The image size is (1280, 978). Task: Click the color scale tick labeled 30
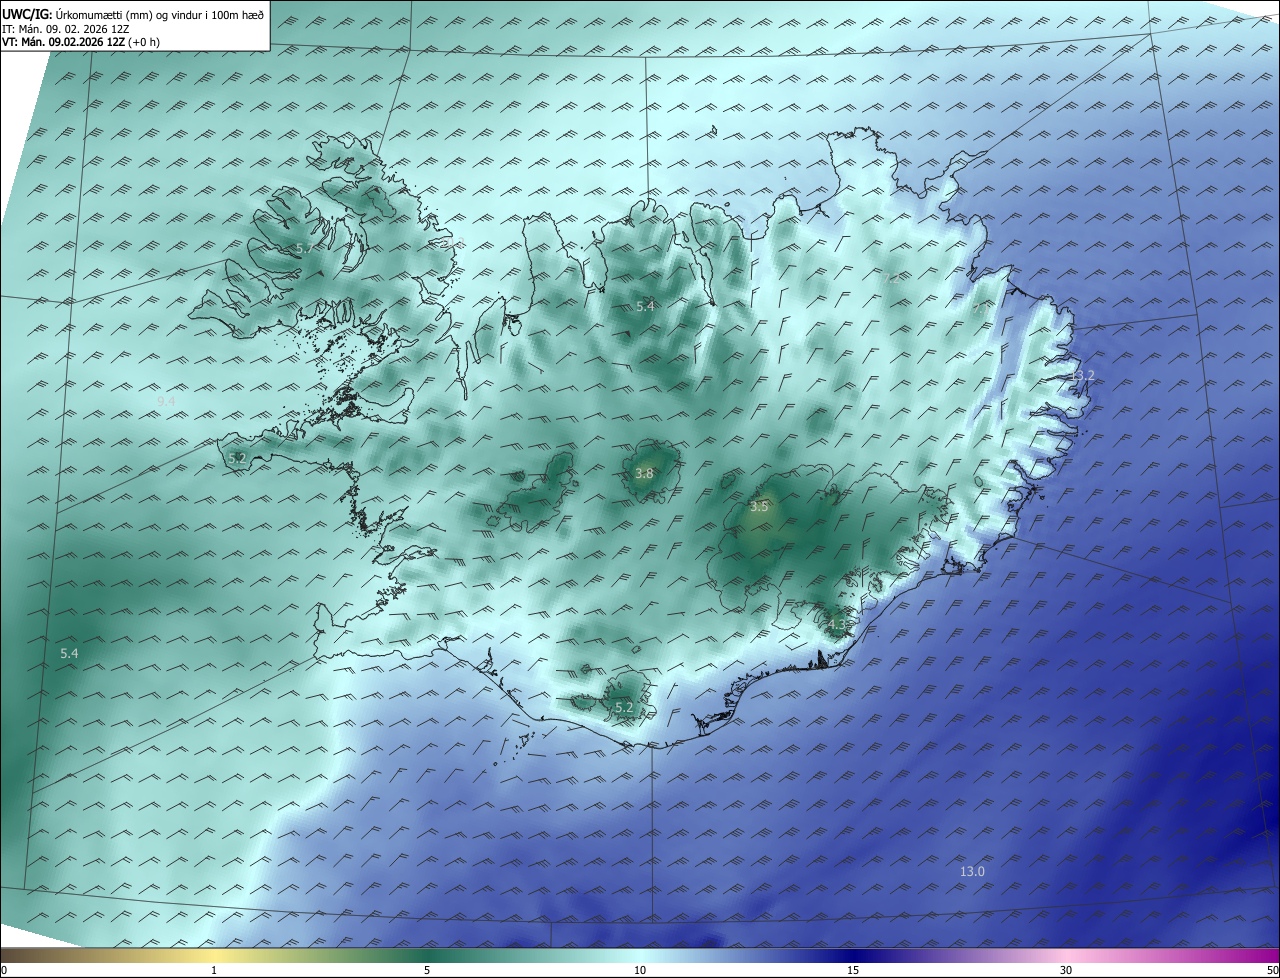[x=1066, y=970]
